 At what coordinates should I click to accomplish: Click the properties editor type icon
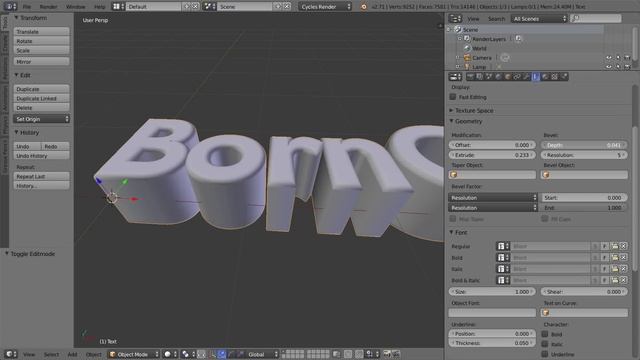pyautogui.click(x=455, y=77)
